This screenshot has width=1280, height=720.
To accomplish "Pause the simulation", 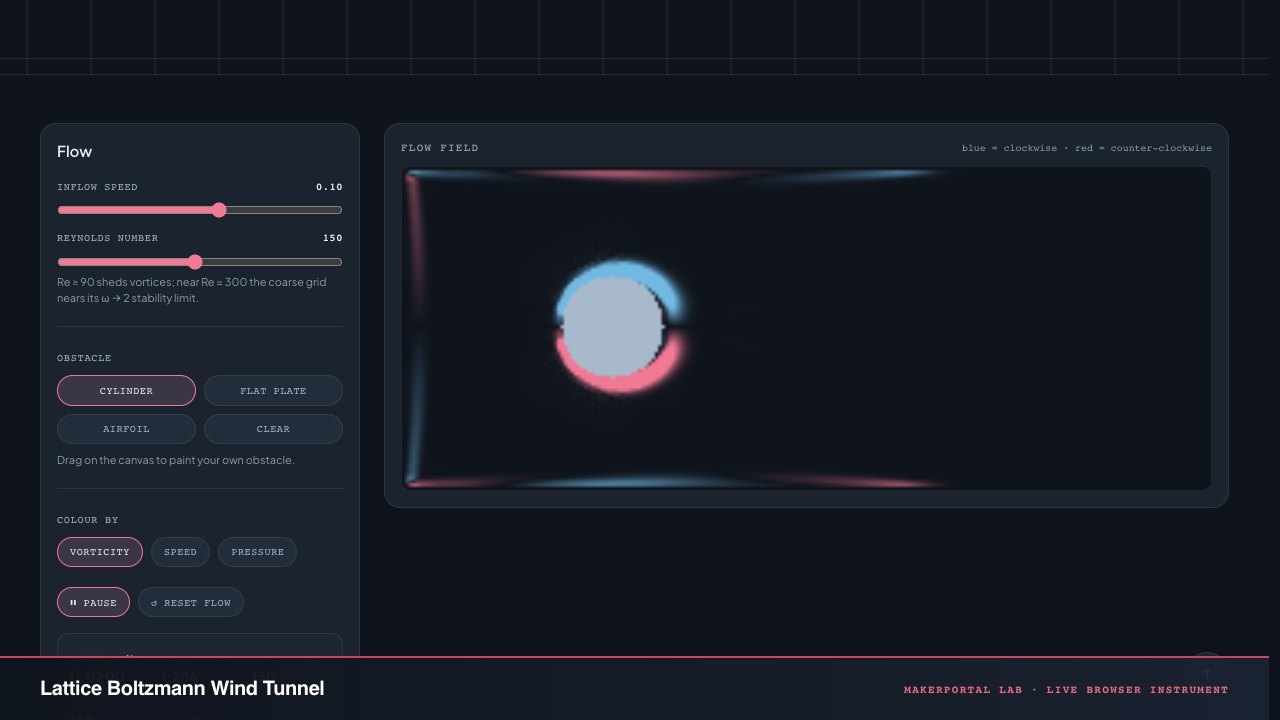I will pyautogui.click(x=93, y=602).
